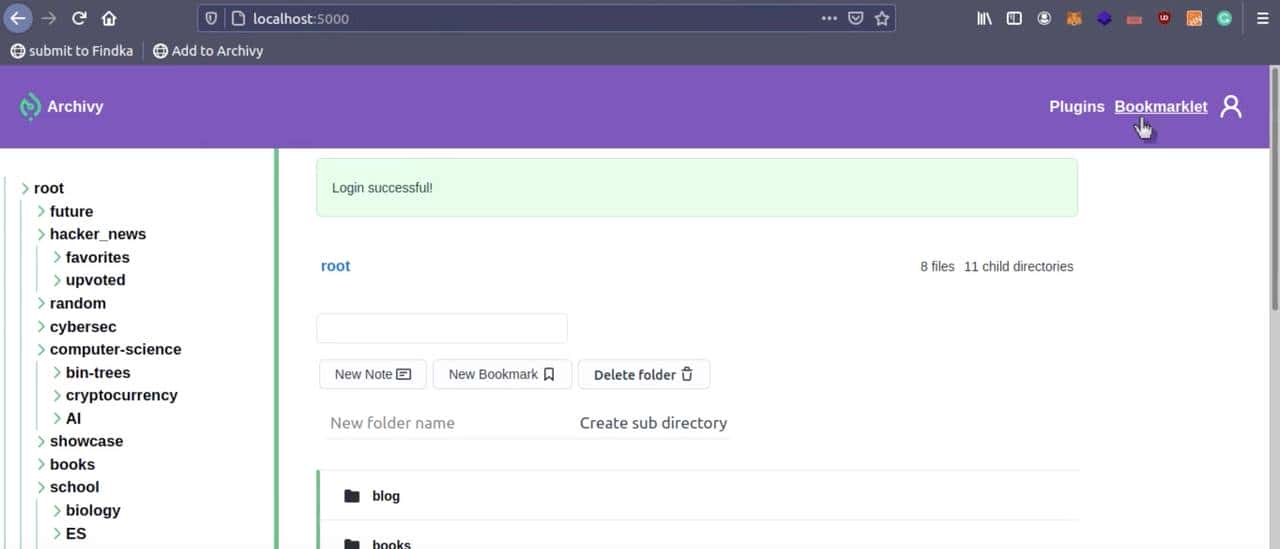Open the Plugins menu item
This screenshot has width=1280, height=549.
point(1076,106)
